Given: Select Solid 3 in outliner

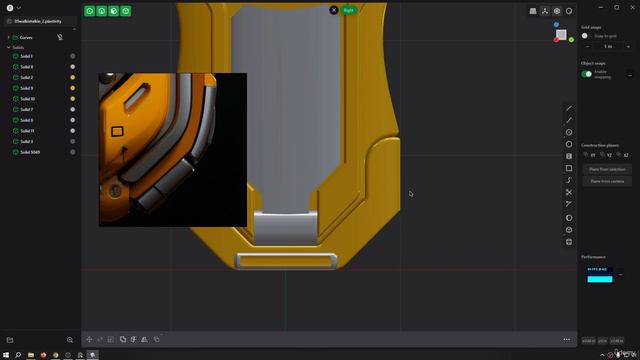Looking at the screenshot, I should 27,141.
